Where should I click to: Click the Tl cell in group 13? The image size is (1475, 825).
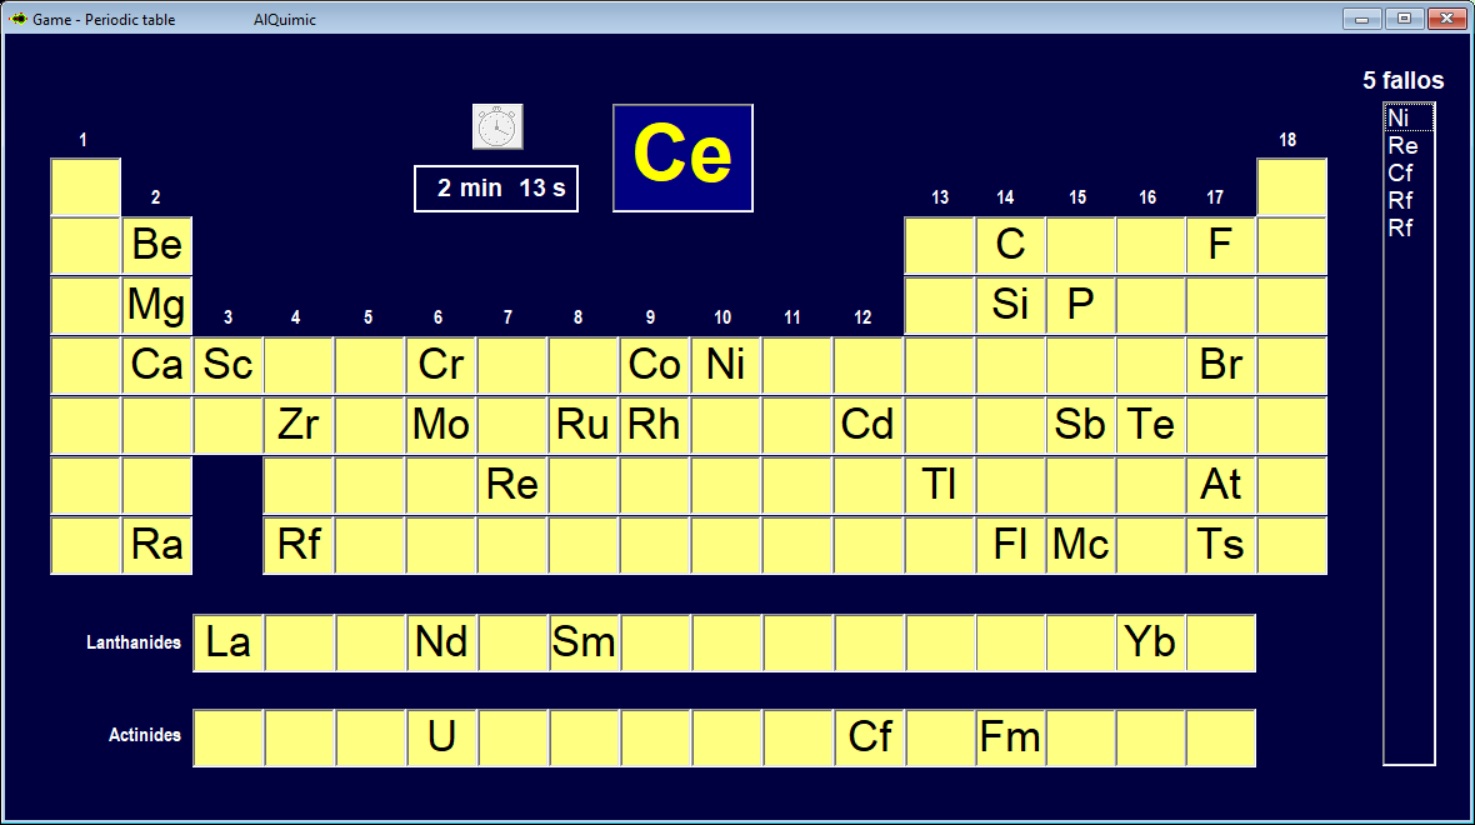[x=939, y=486]
